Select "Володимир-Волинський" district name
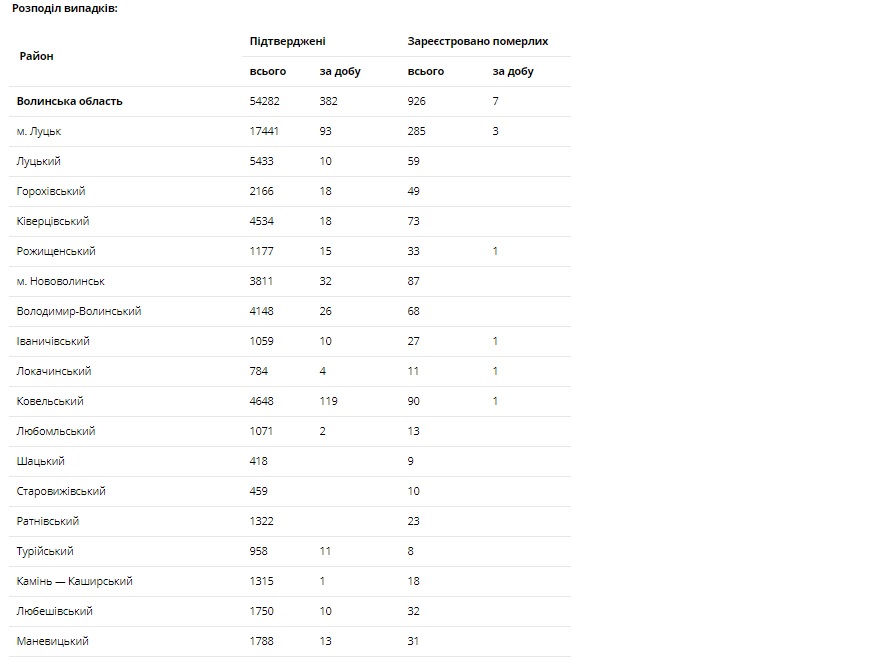The height and width of the screenshot is (663, 869). (79, 311)
